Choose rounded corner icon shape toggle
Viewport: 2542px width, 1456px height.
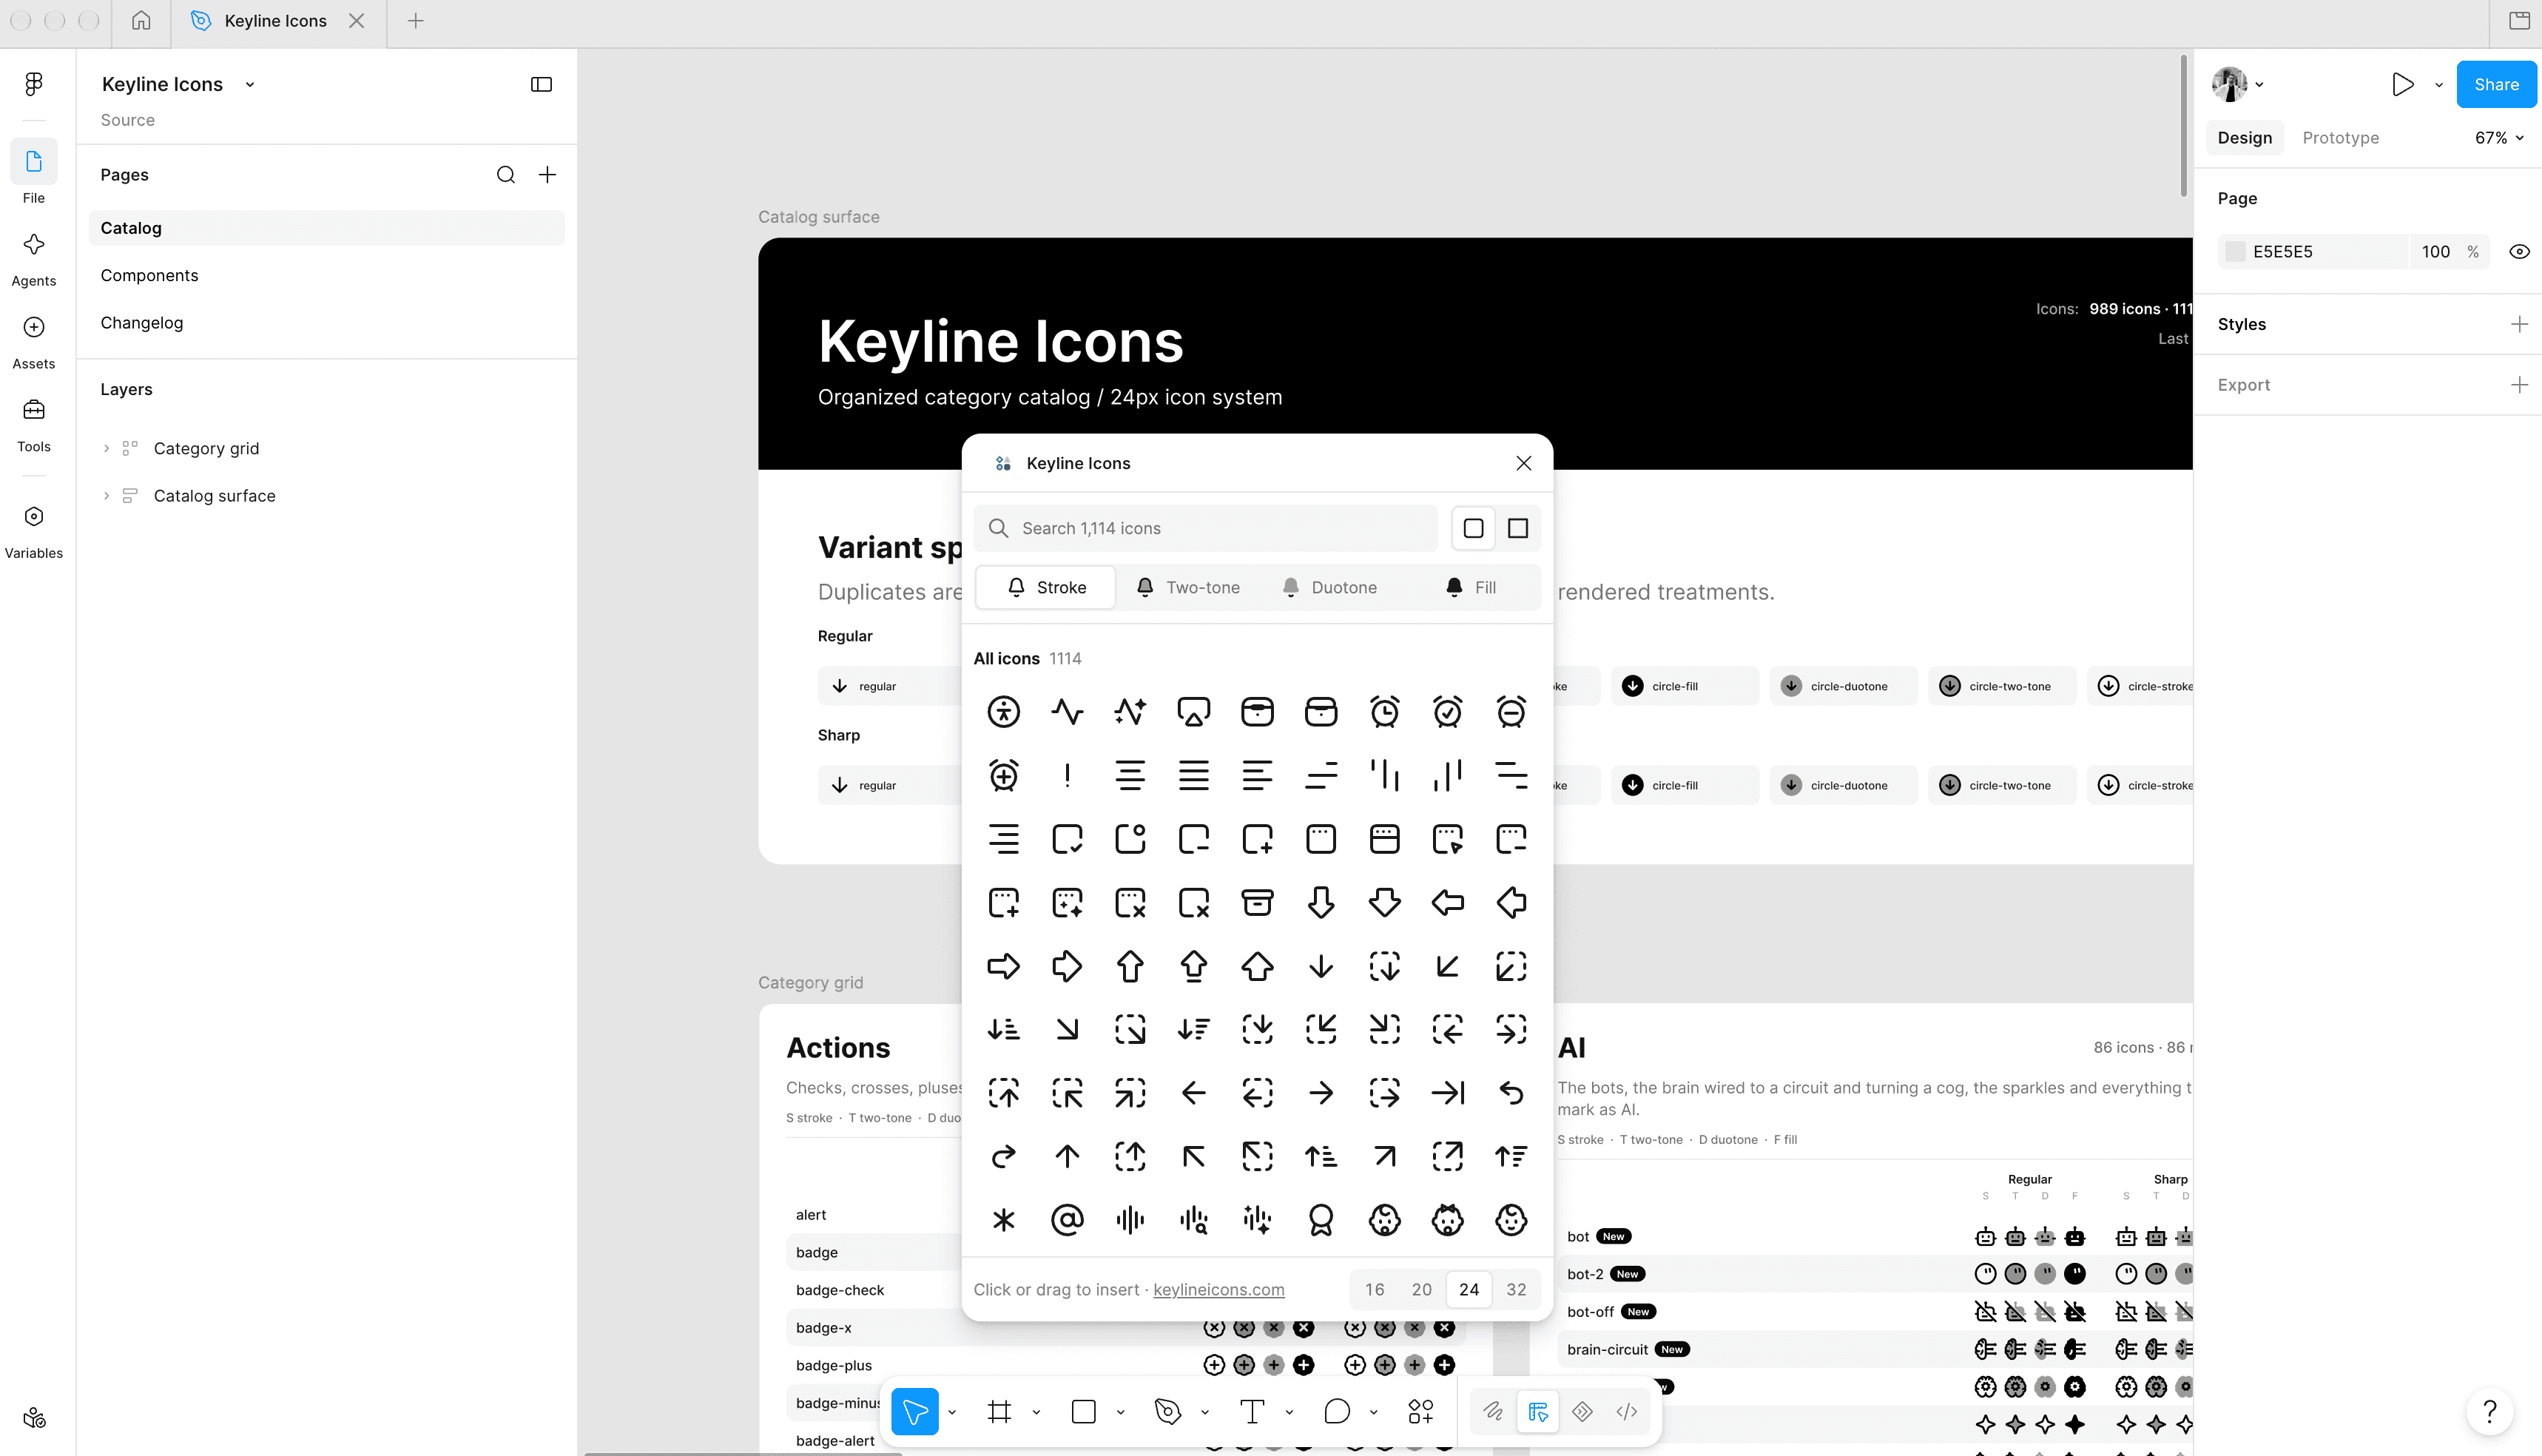(x=1473, y=528)
